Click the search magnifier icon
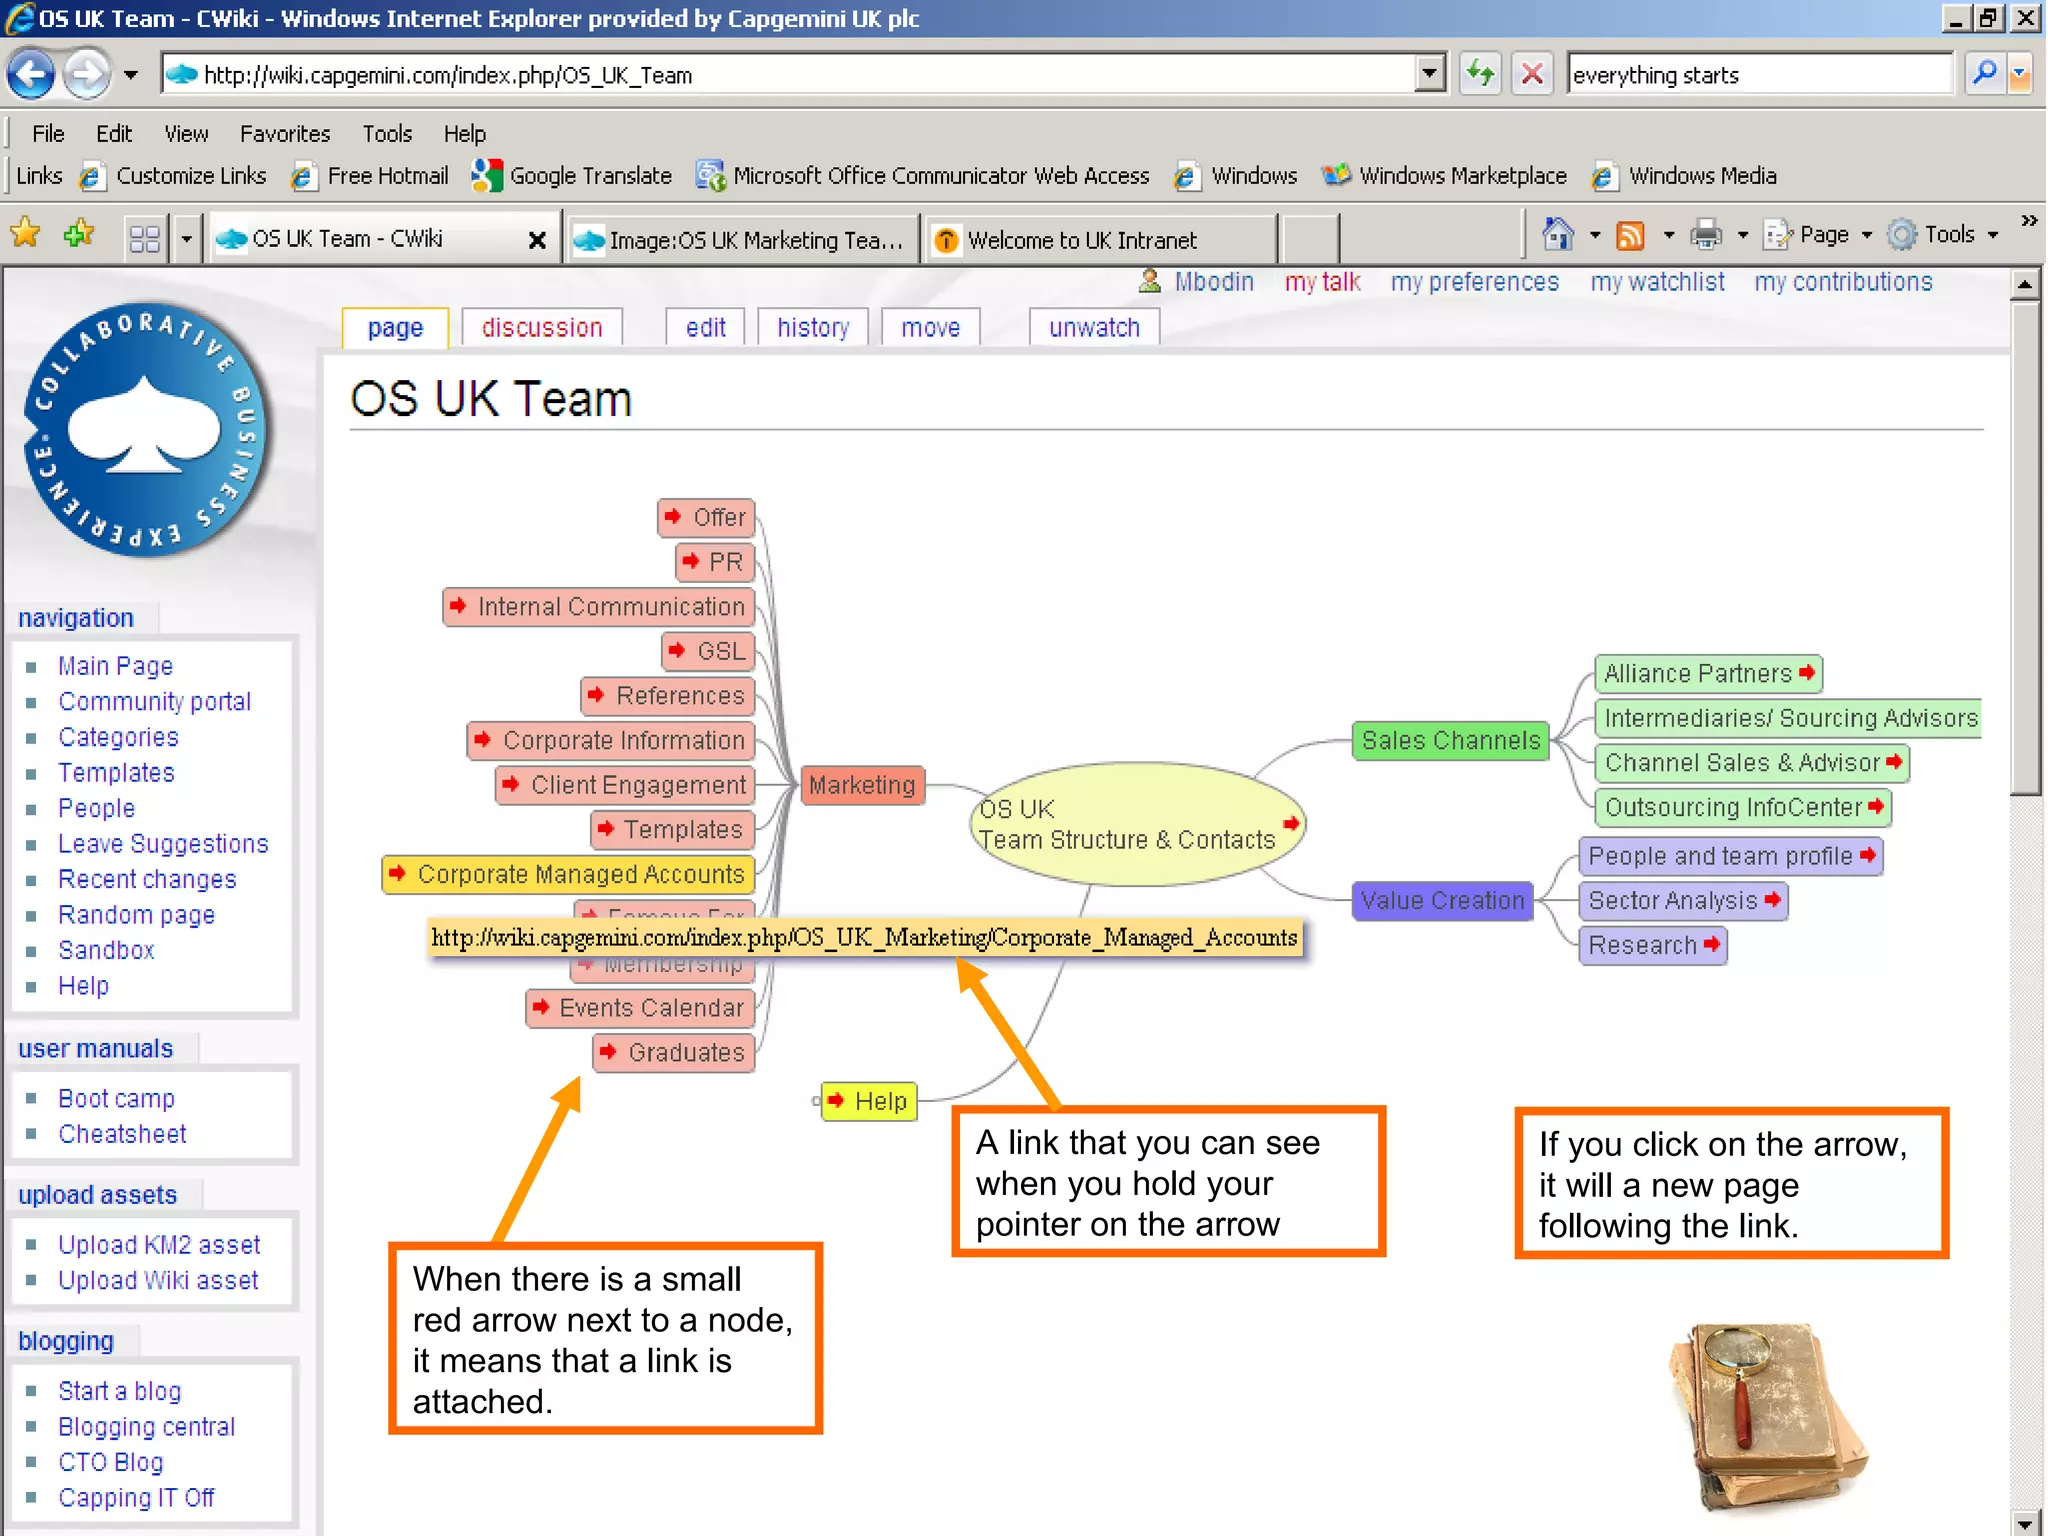 pyautogui.click(x=1984, y=74)
